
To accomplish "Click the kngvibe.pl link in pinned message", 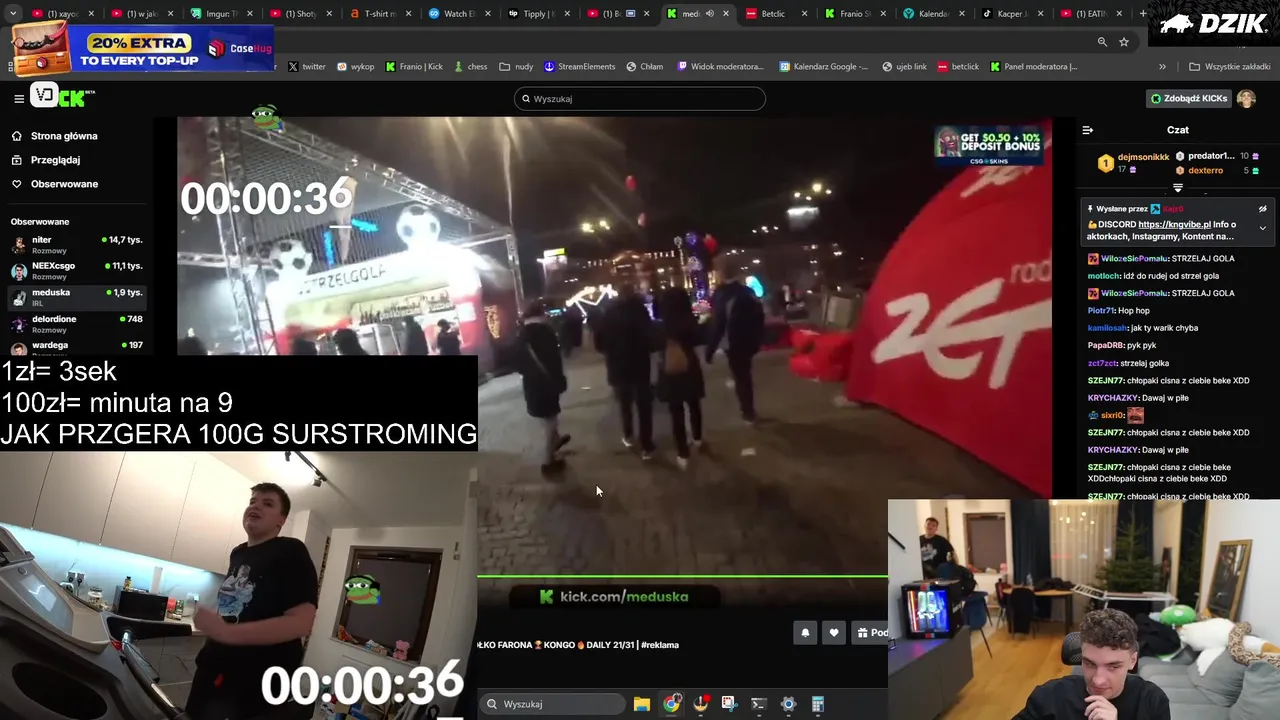I will [1174, 225].
